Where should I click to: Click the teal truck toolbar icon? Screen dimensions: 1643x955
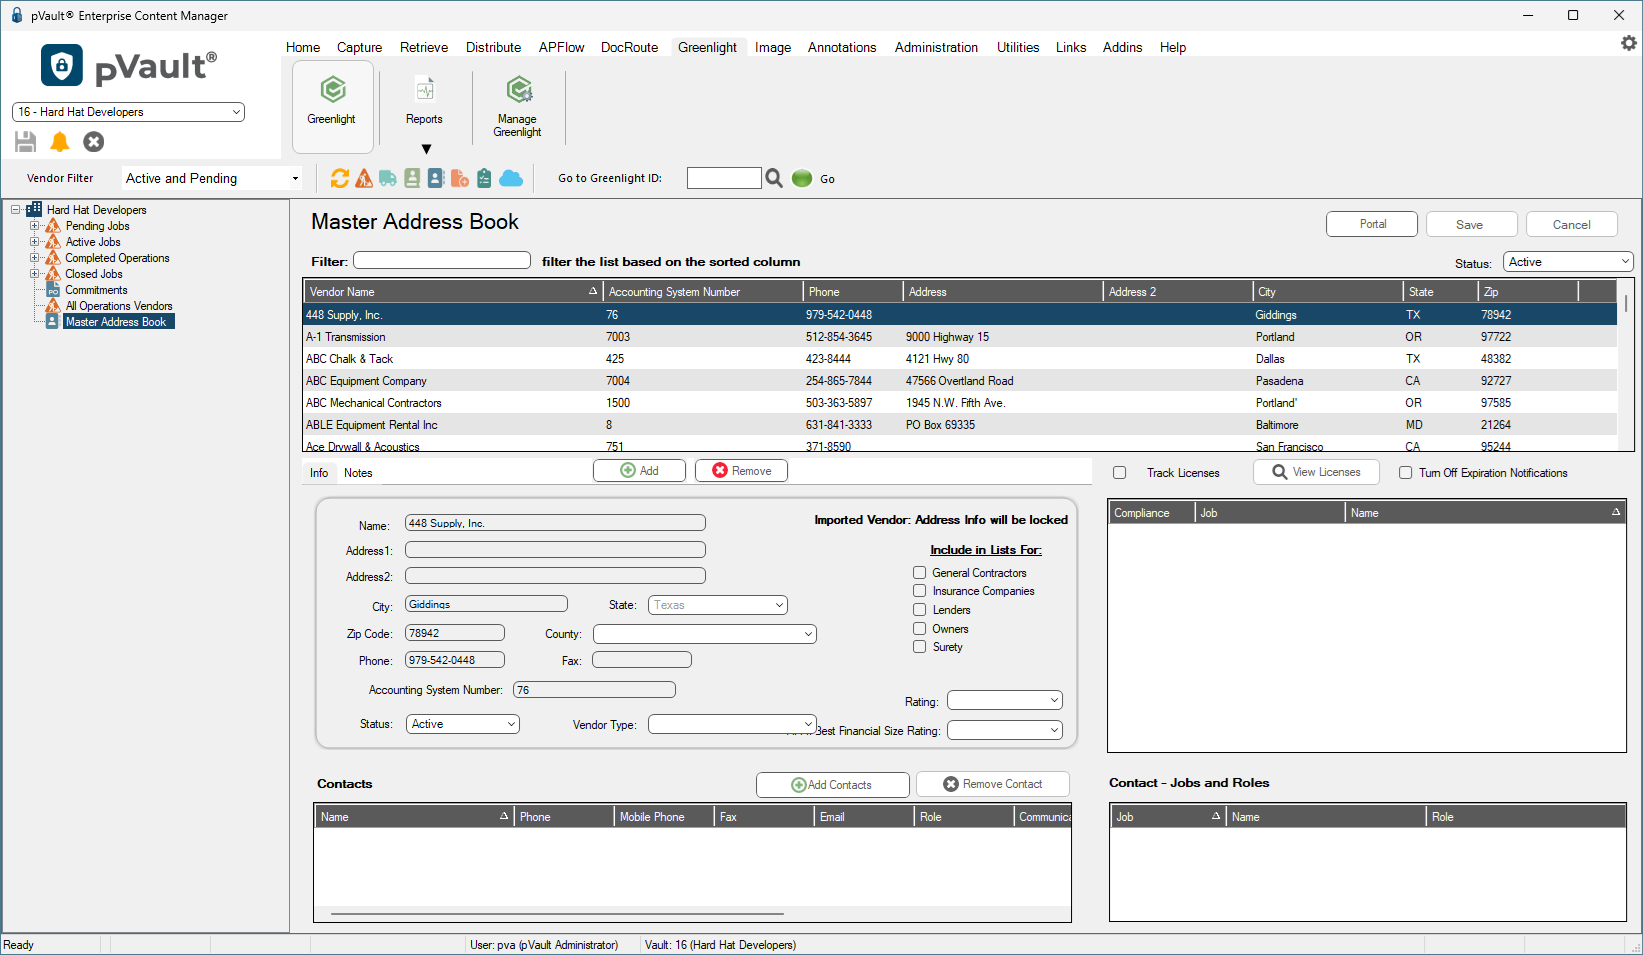[x=388, y=178]
